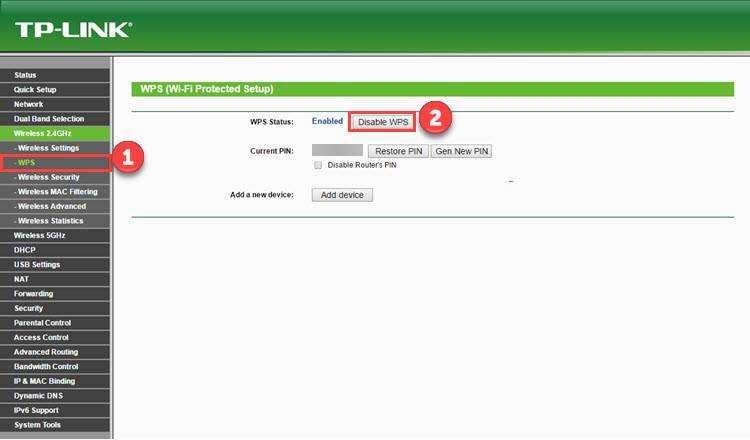Open the Status menu item
The width and height of the screenshot is (750, 440).
click(55, 75)
